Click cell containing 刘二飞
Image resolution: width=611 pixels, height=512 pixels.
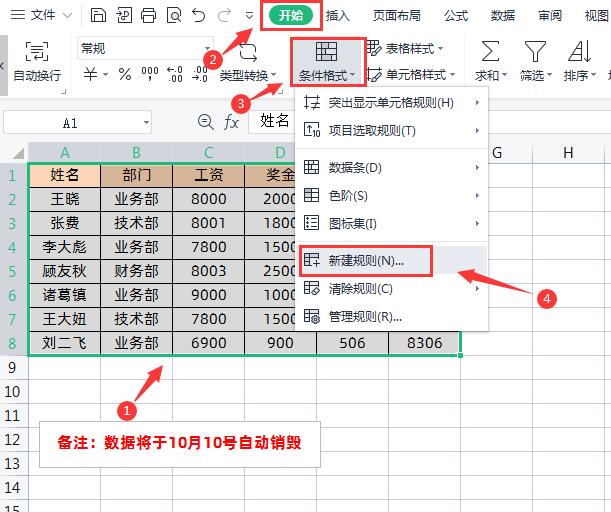pos(65,343)
